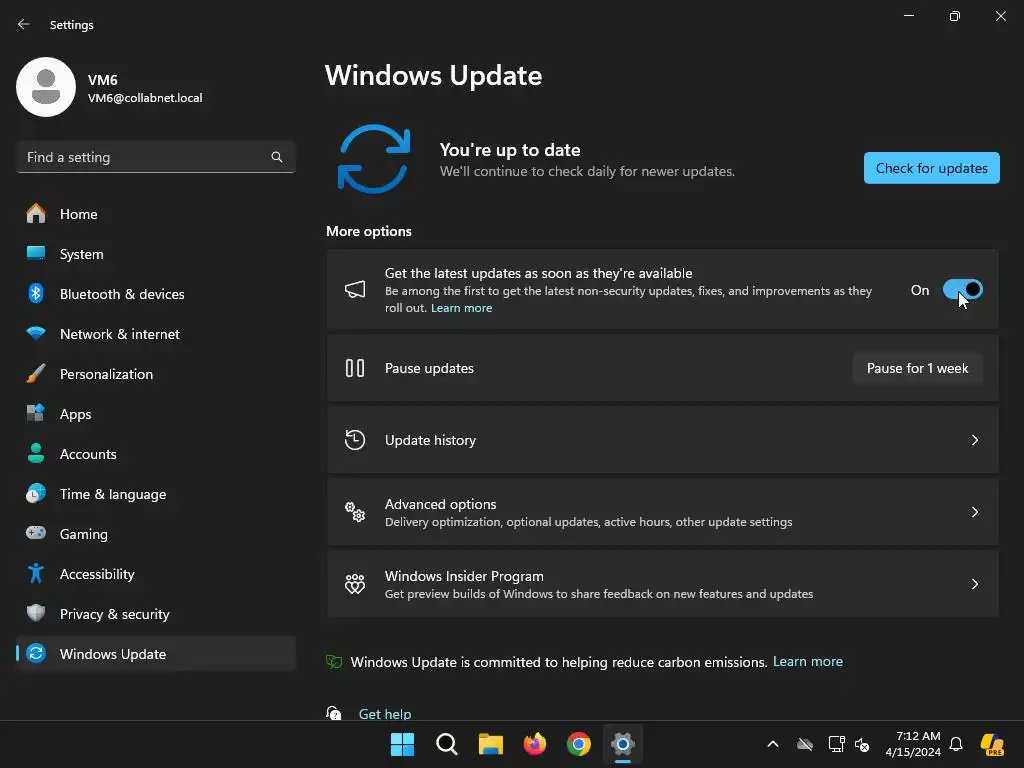Screen dimensions: 1024x768
Task: Click the Apps icon in sidebar
Action: [36, 413]
